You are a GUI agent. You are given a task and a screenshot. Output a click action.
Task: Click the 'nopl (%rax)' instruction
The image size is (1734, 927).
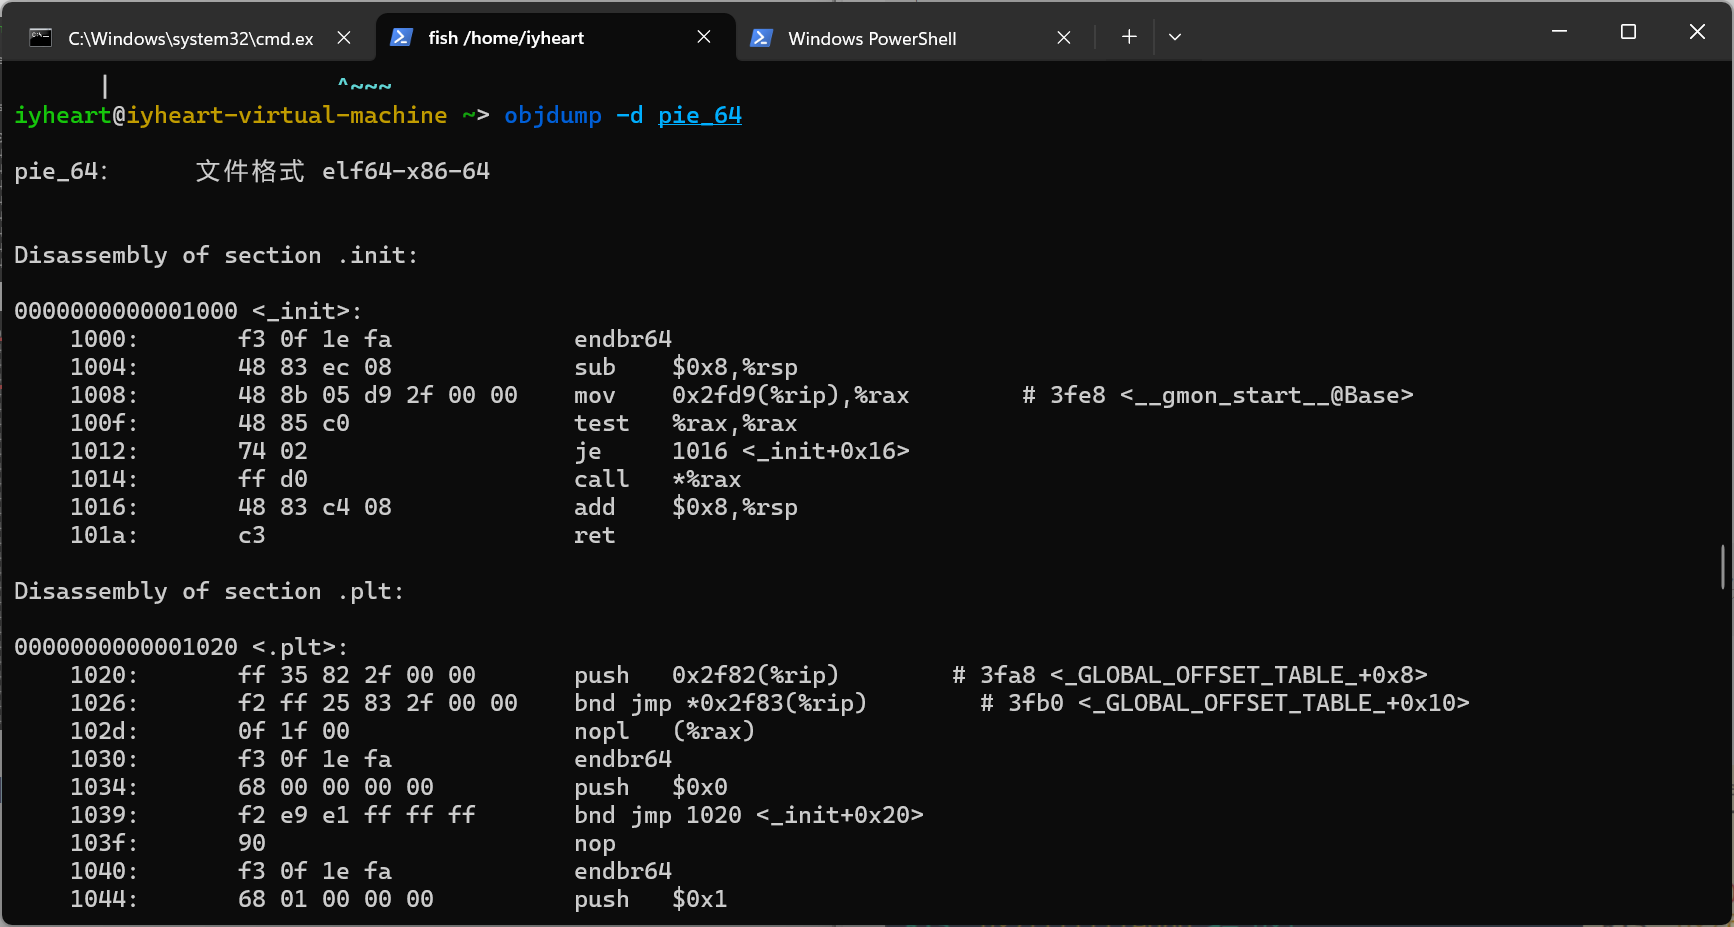click(x=665, y=731)
